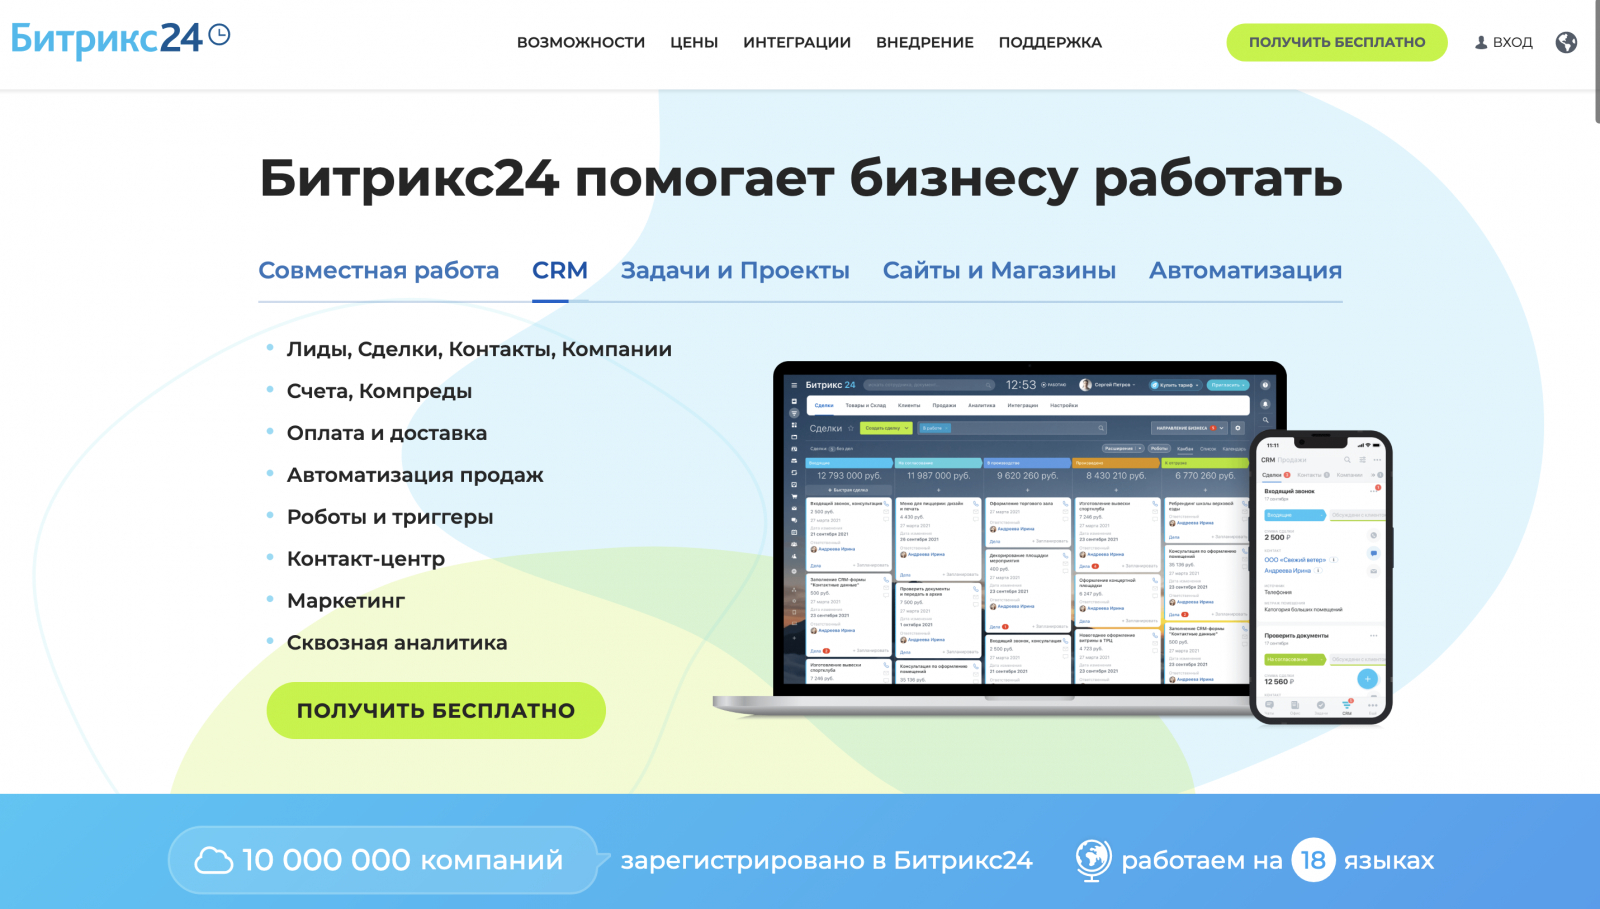Click Лиды, Сделки, Контакты, Компании text

[x=479, y=350]
